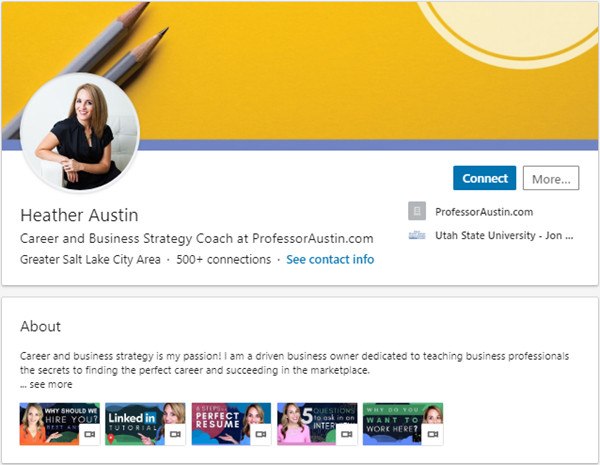Click the Utah State University logo icon

[417, 235]
